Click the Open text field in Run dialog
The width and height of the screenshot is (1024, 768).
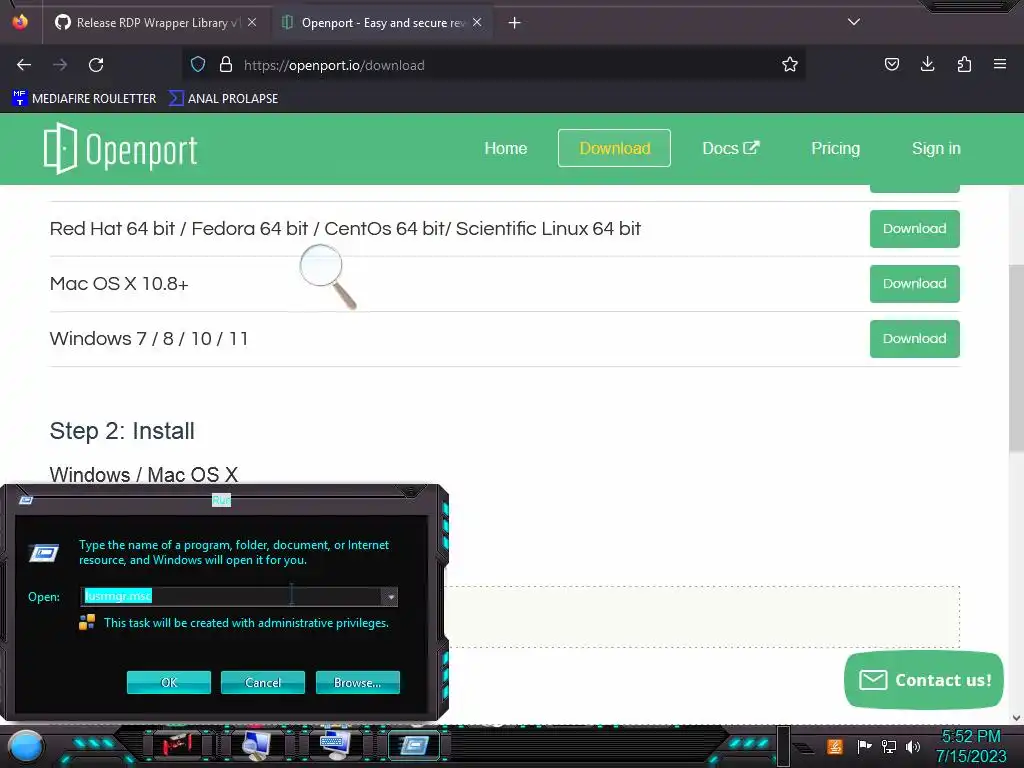(232, 596)
